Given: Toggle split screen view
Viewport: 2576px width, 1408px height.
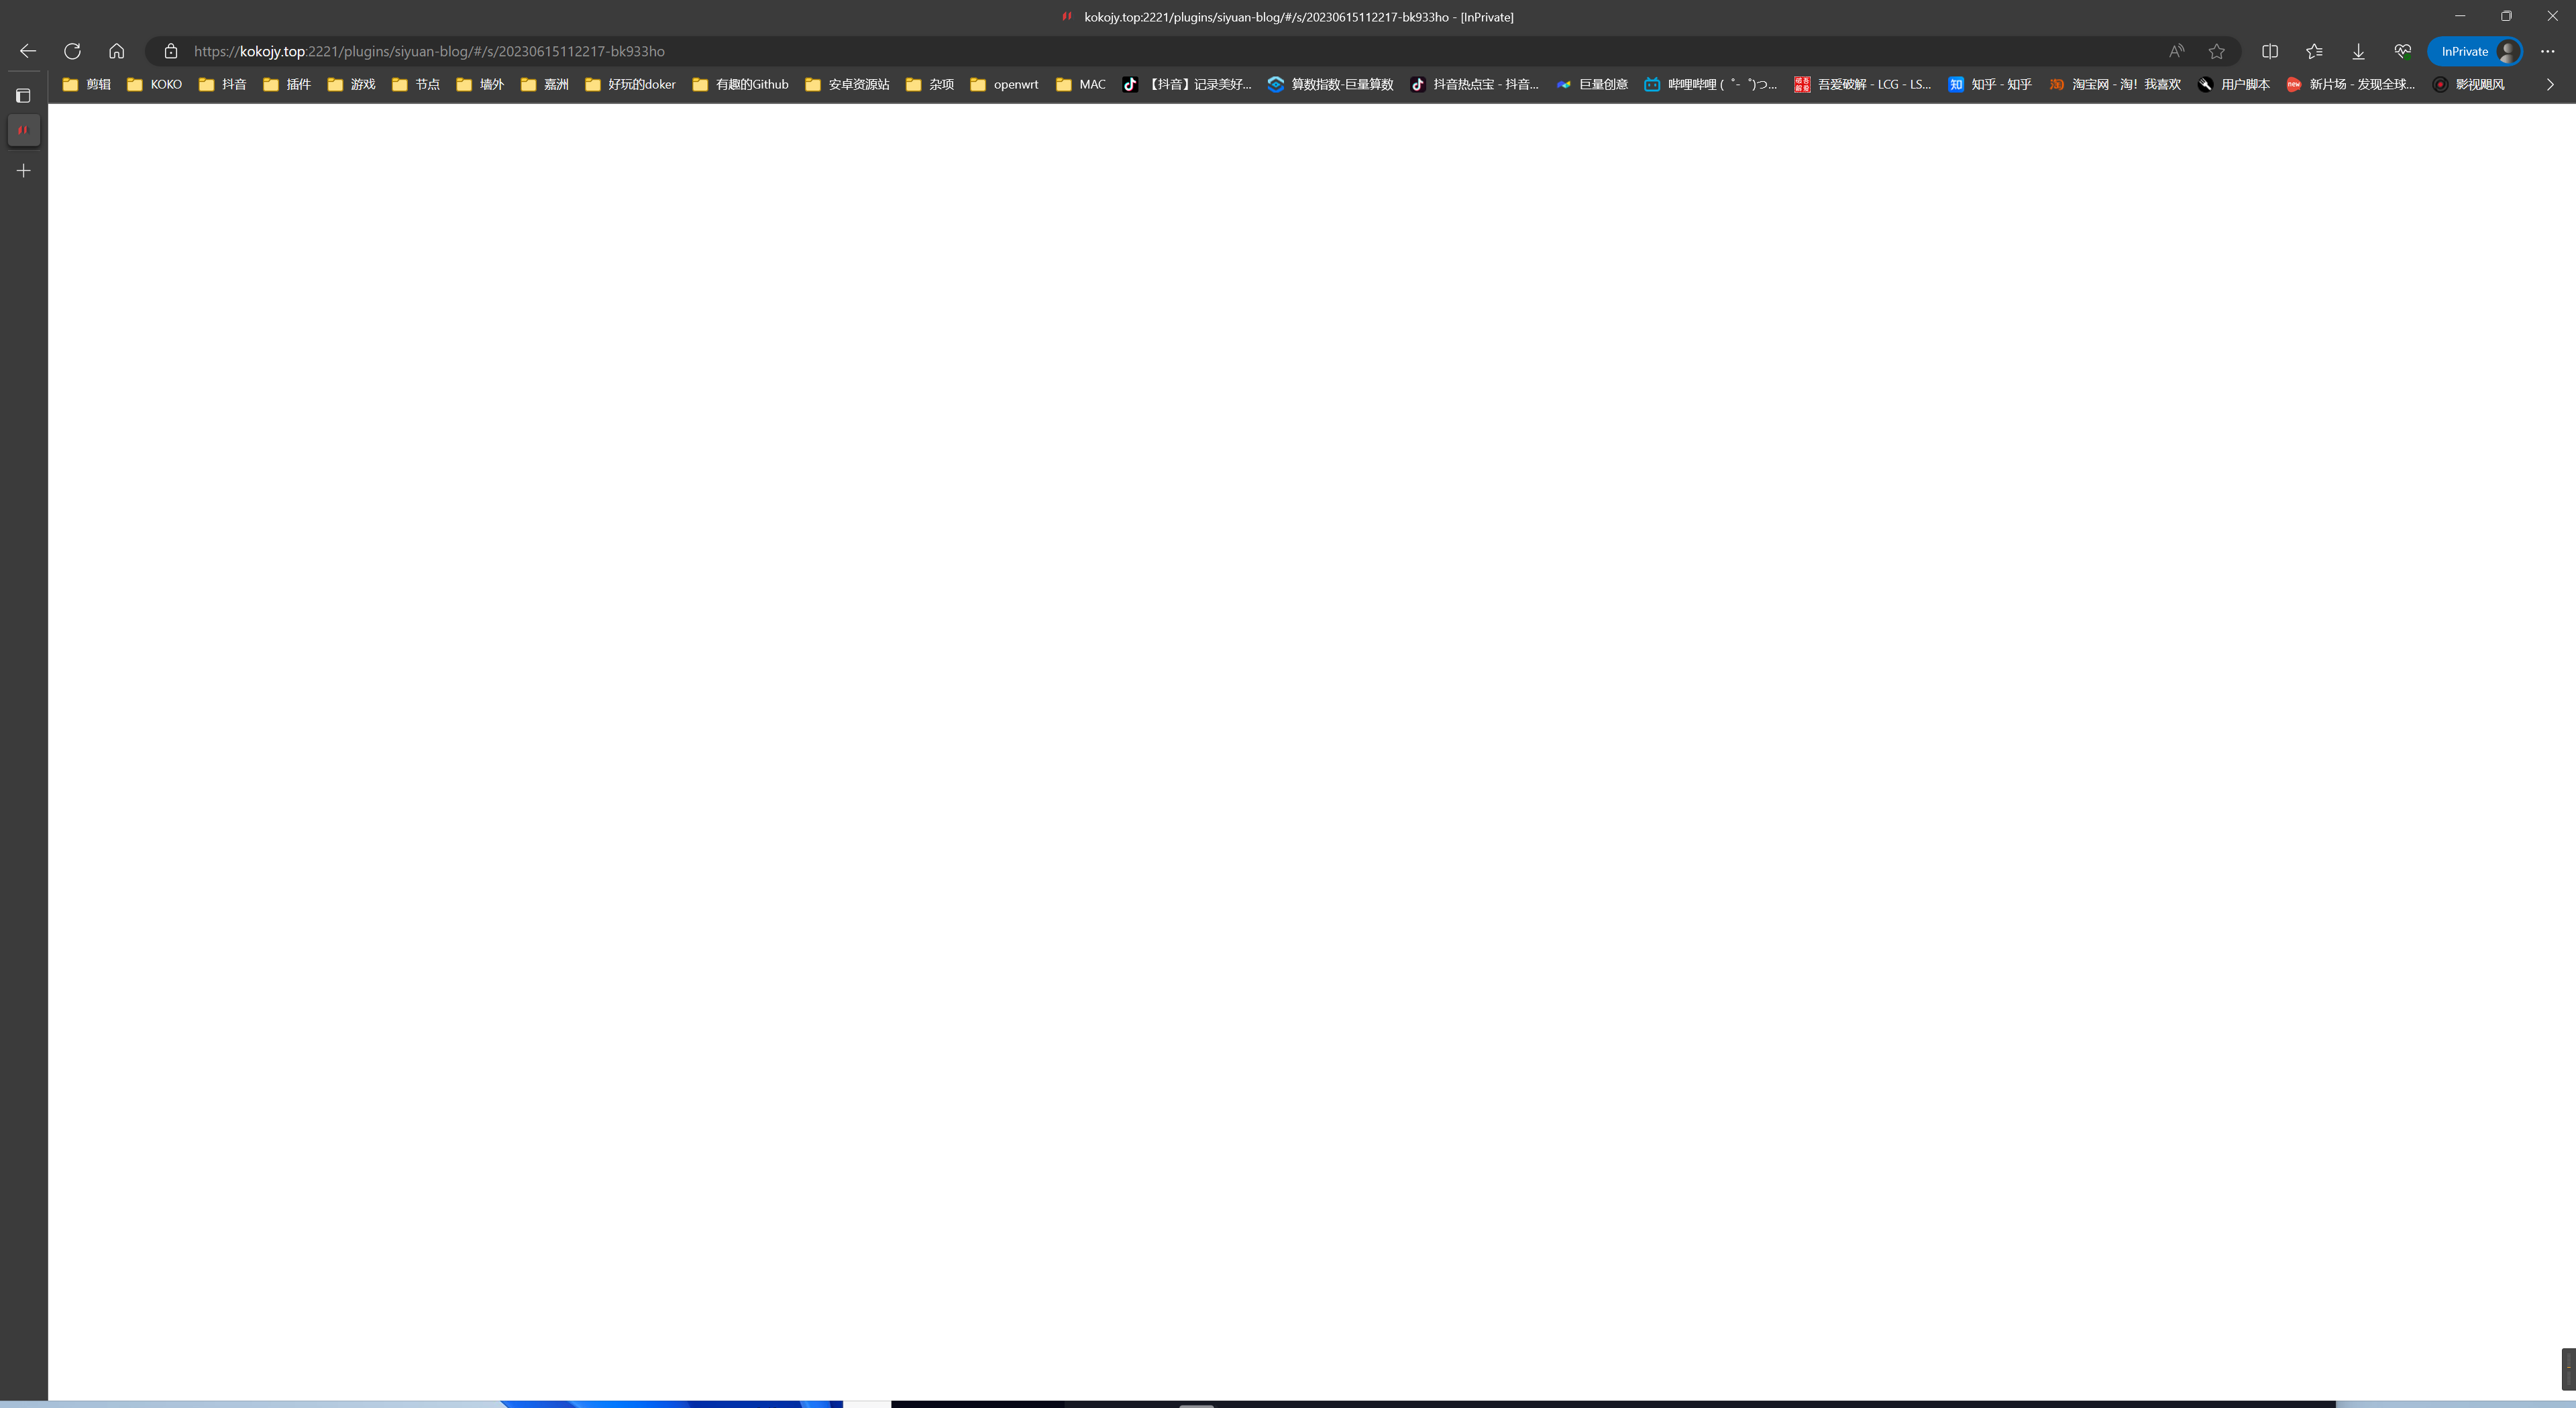Looking at the screenshot, I should click(x=2270, y=51).
